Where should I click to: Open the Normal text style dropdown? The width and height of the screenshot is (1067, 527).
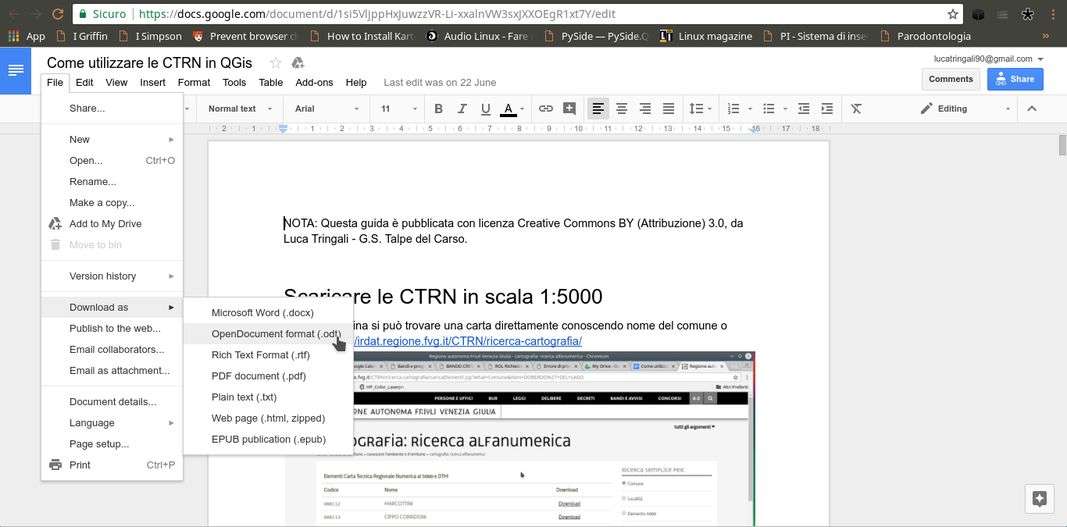(238, 108)
